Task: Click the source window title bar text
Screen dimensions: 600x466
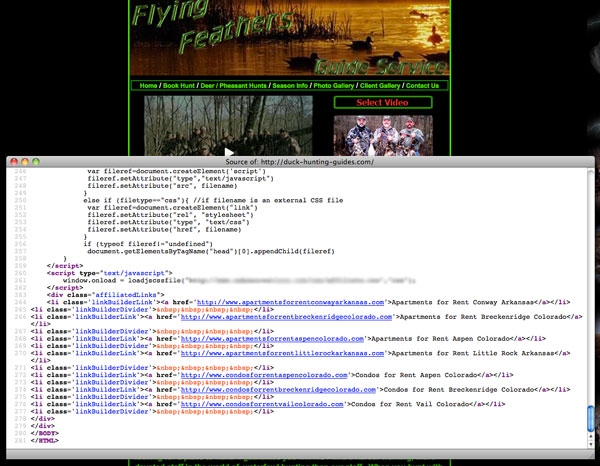Action: click(x=300, y=162)
